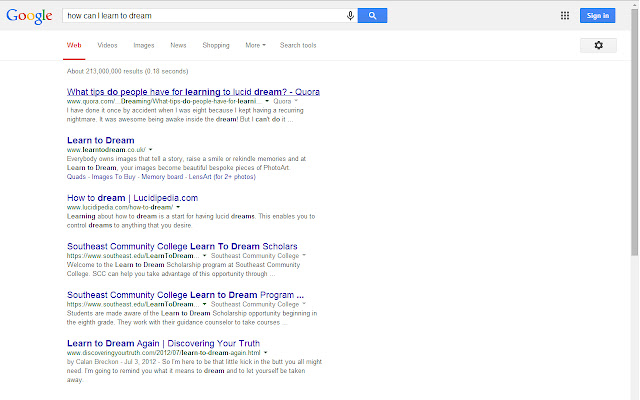This screenshot has height=400, width=640.
Task: Open the Quads sitelink
Action: 76,177
